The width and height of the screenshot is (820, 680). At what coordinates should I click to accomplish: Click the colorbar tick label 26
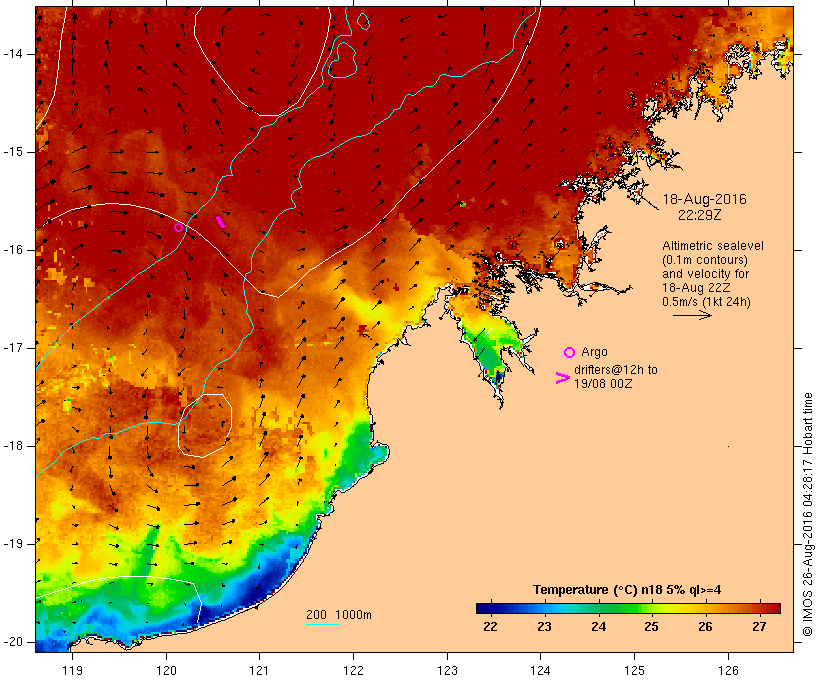click(x=705, y=626)
